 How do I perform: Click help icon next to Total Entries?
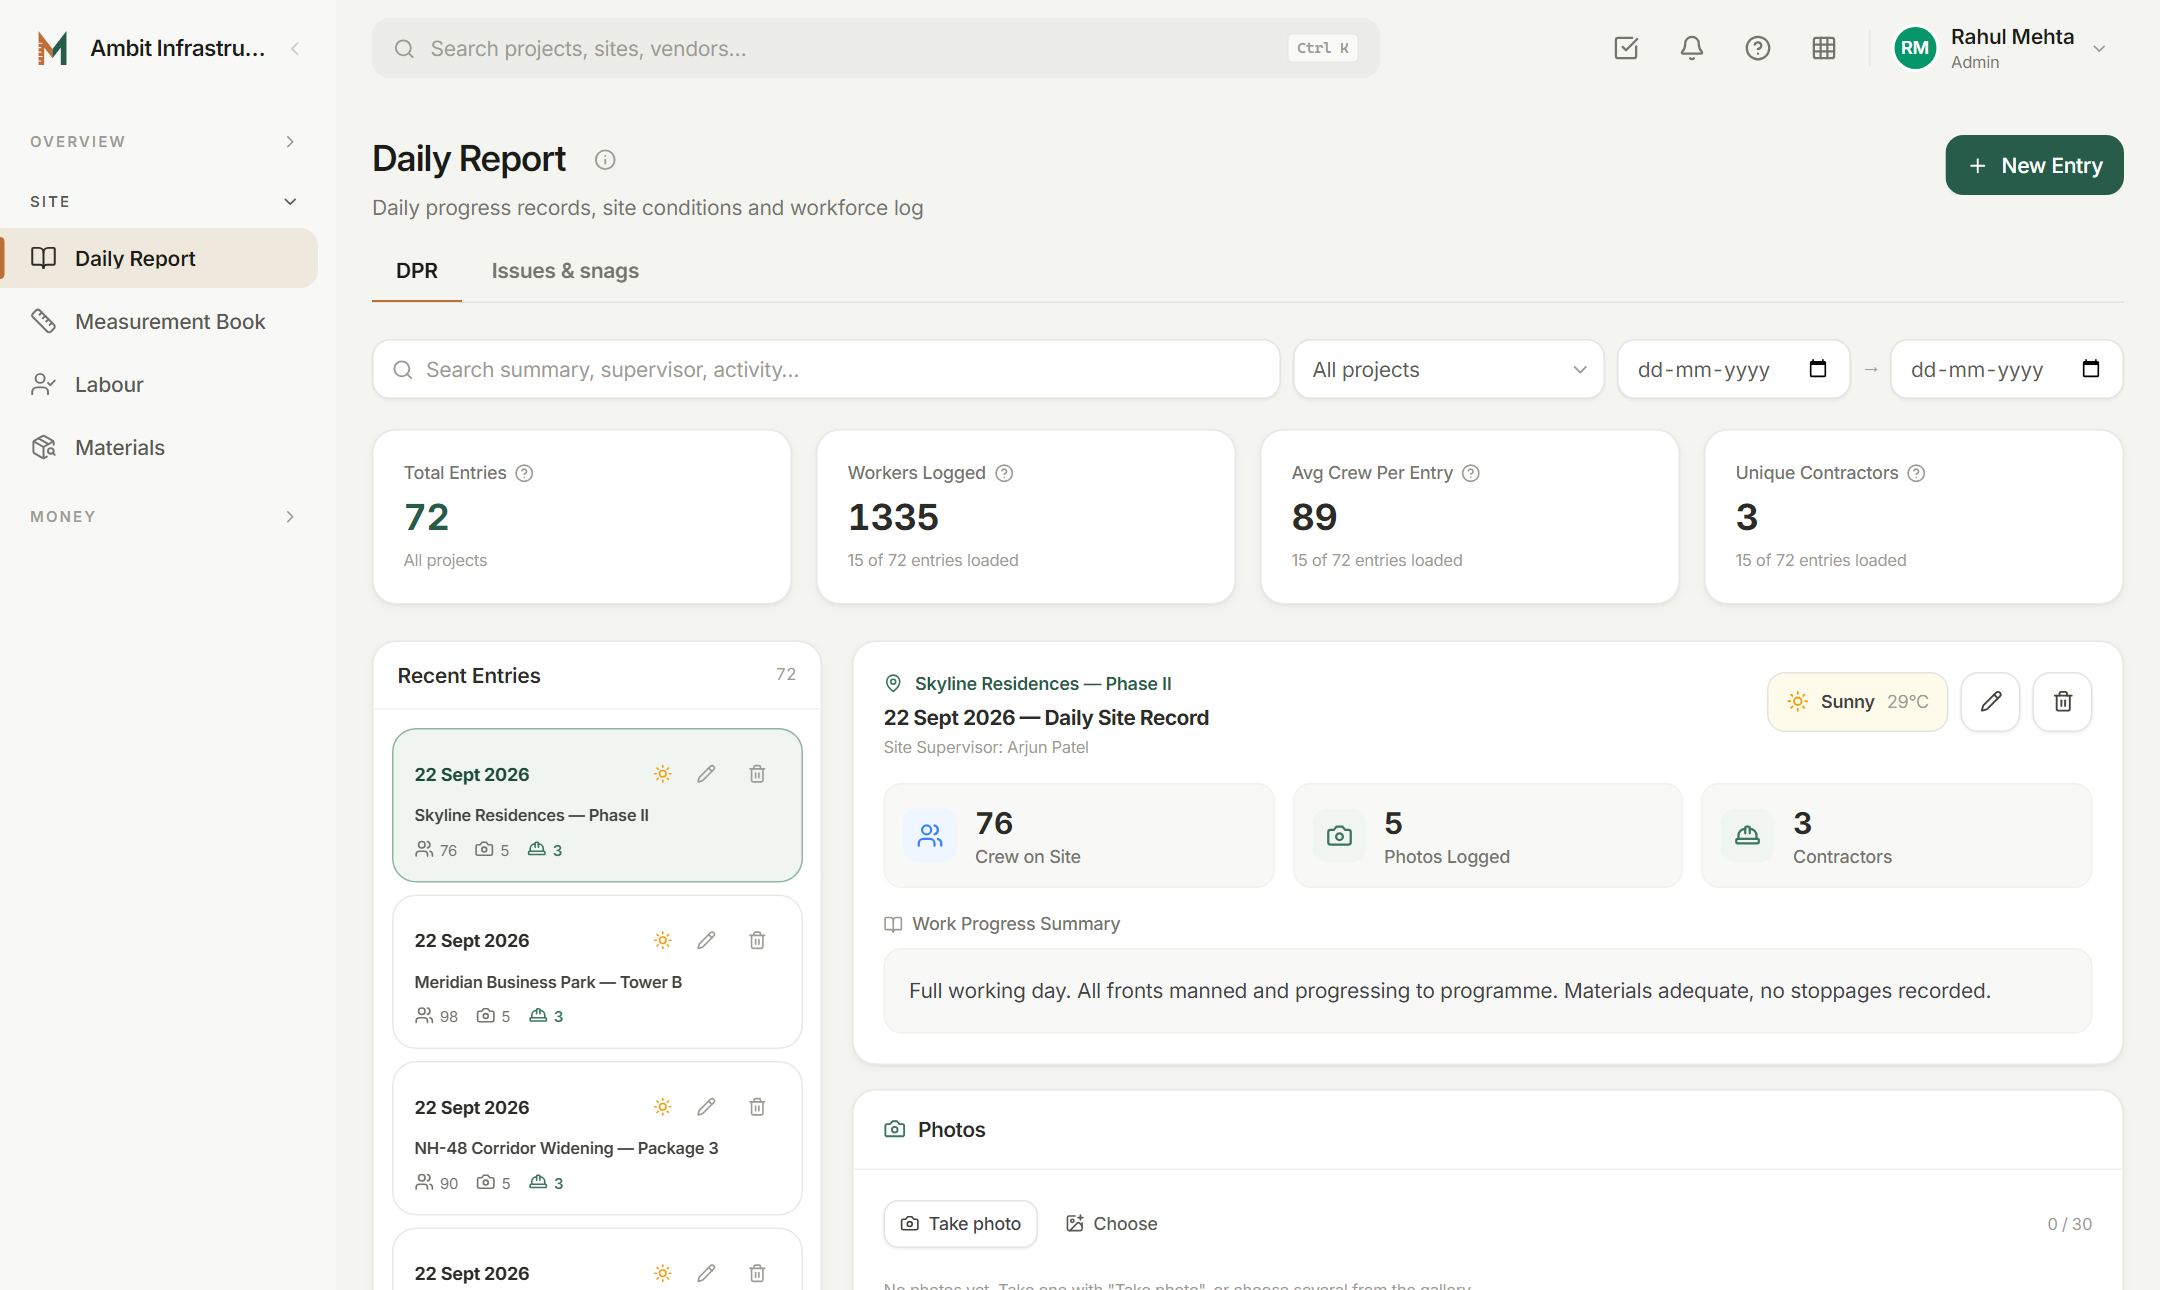(x=524, y=473)
